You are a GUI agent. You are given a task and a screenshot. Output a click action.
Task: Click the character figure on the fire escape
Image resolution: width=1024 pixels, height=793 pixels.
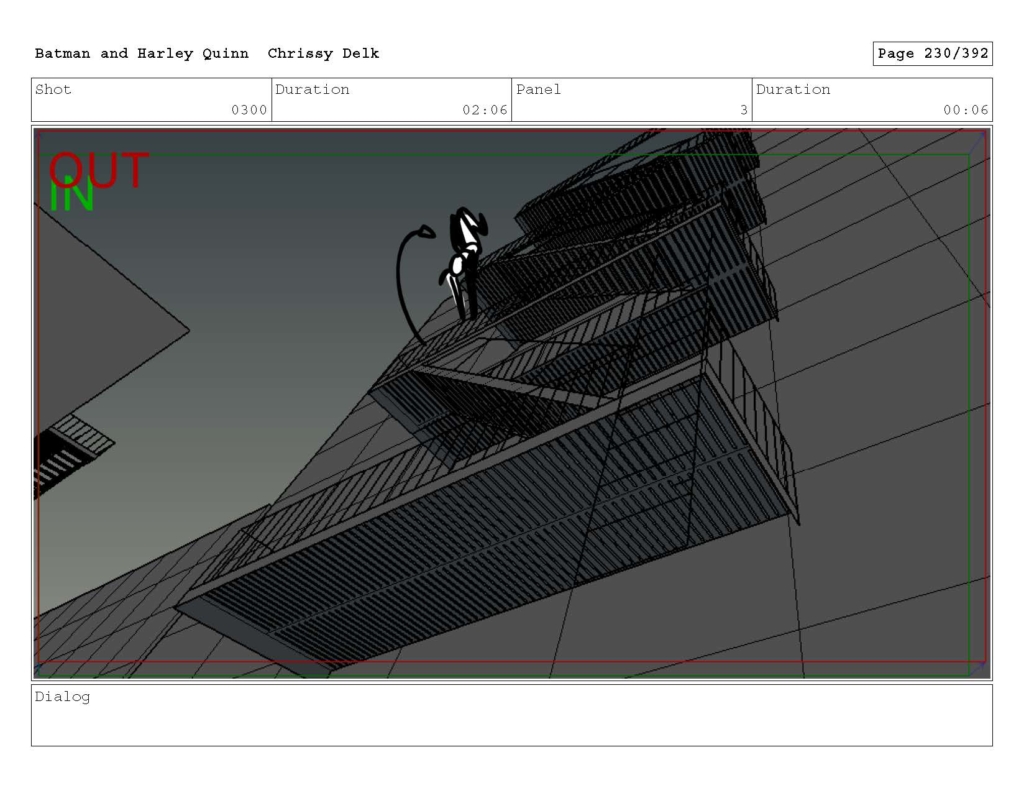[463, 263]
